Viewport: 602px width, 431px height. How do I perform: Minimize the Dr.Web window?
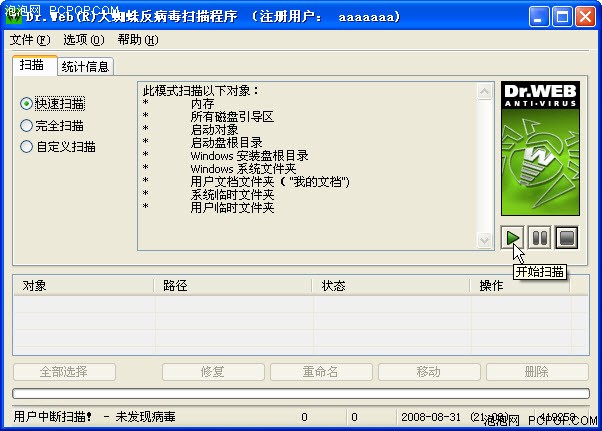[538, 17]
